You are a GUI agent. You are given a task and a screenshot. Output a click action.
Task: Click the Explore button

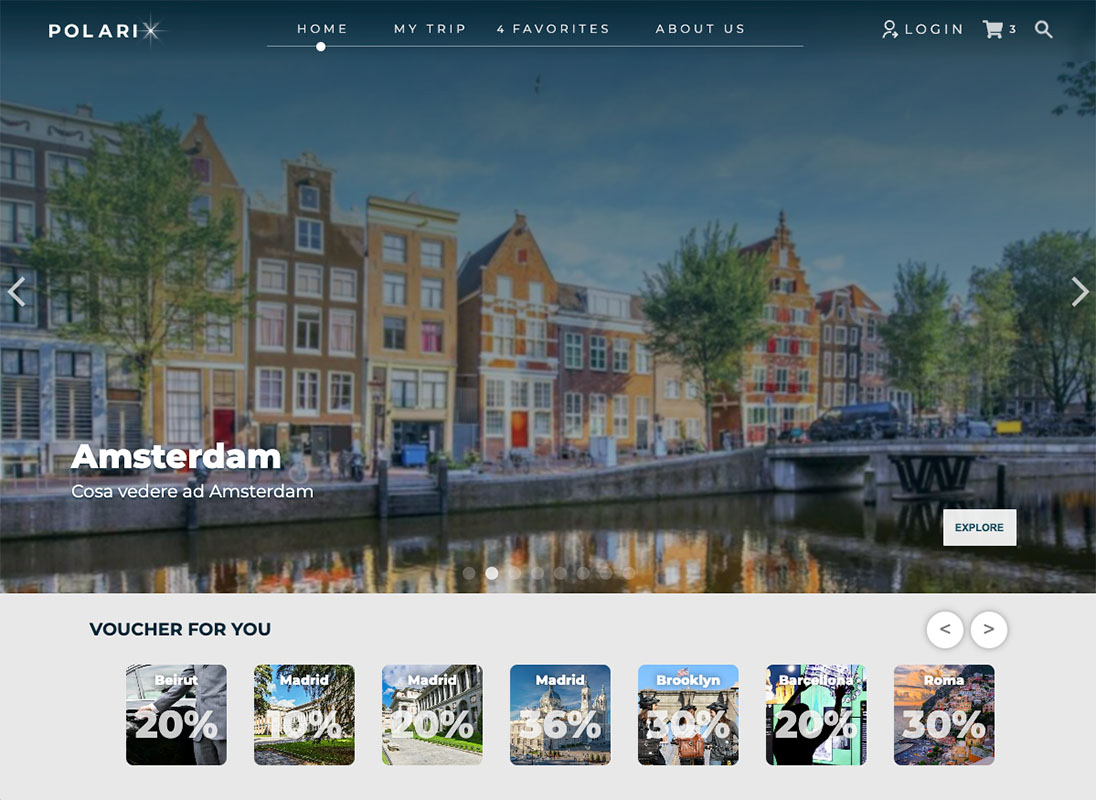click(x=979, y=528)
